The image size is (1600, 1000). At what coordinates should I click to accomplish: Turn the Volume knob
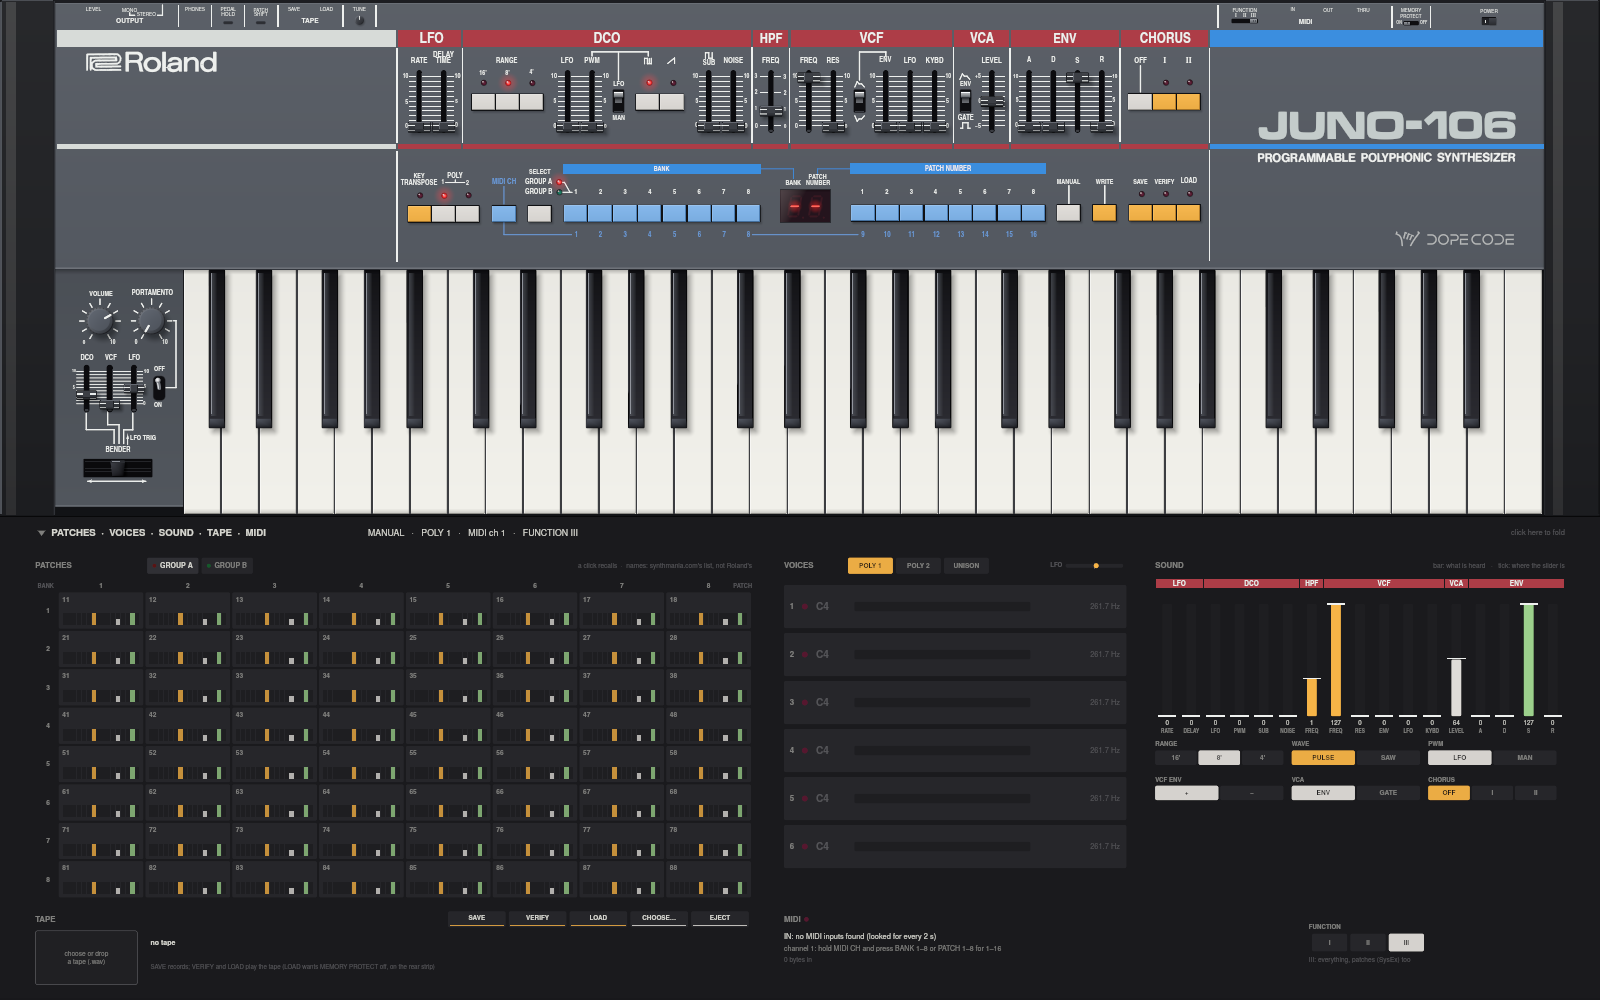click(100, 321)
